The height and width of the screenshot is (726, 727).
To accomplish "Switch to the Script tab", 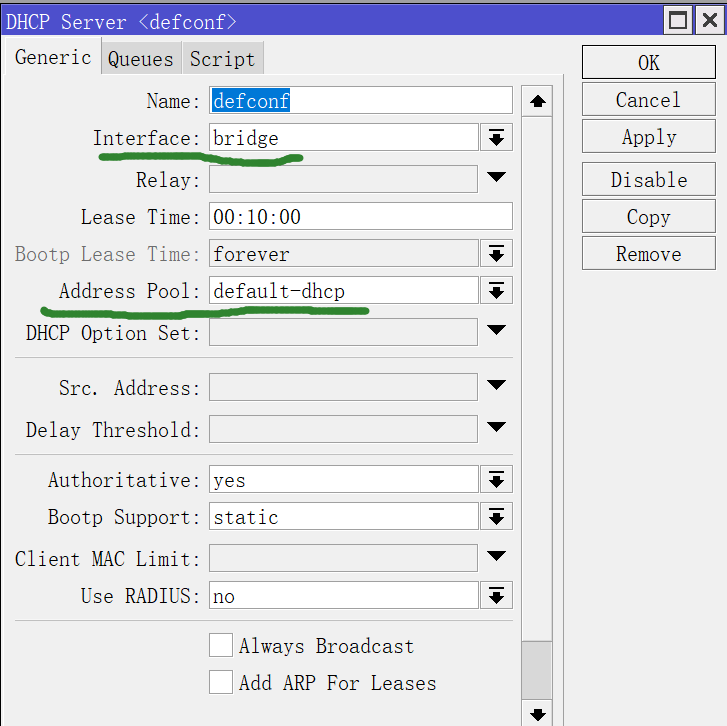I will (x=222, y=59).
